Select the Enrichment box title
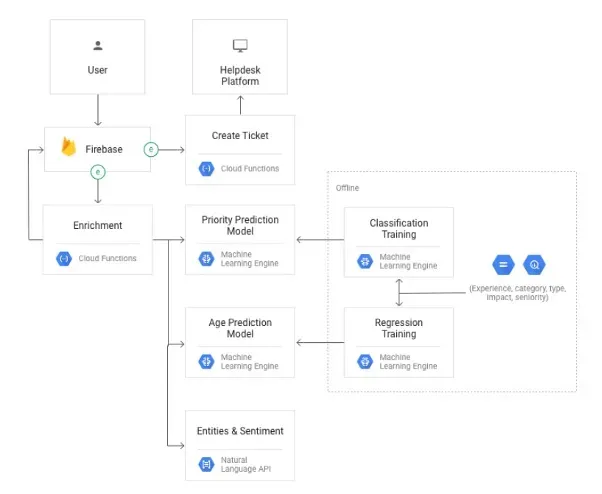The height and width of the screenshot is (494, 602). (97, 225)
